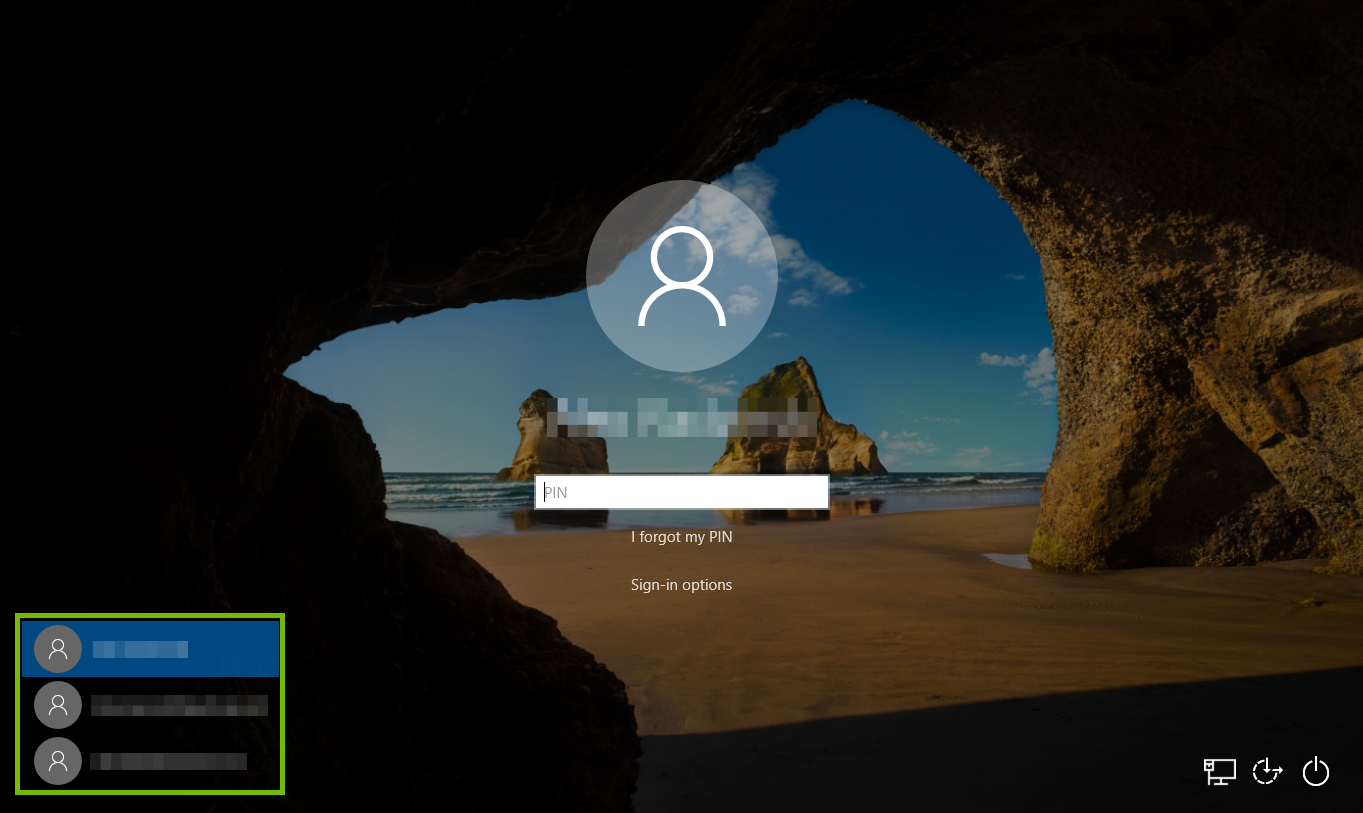The height and width of the screenshot is (813, 1363).
Task: Switch to the second user account
Action: click(x=150, y=705)
